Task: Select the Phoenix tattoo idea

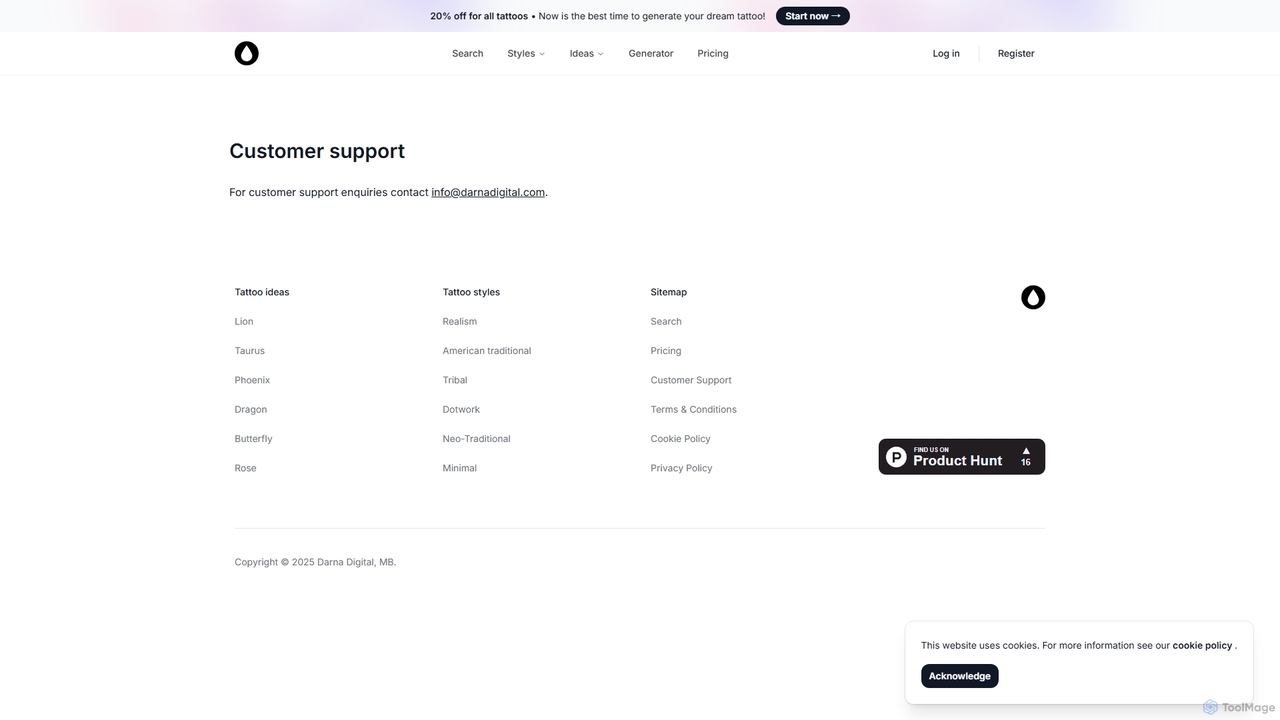Action: click(252, 380)
